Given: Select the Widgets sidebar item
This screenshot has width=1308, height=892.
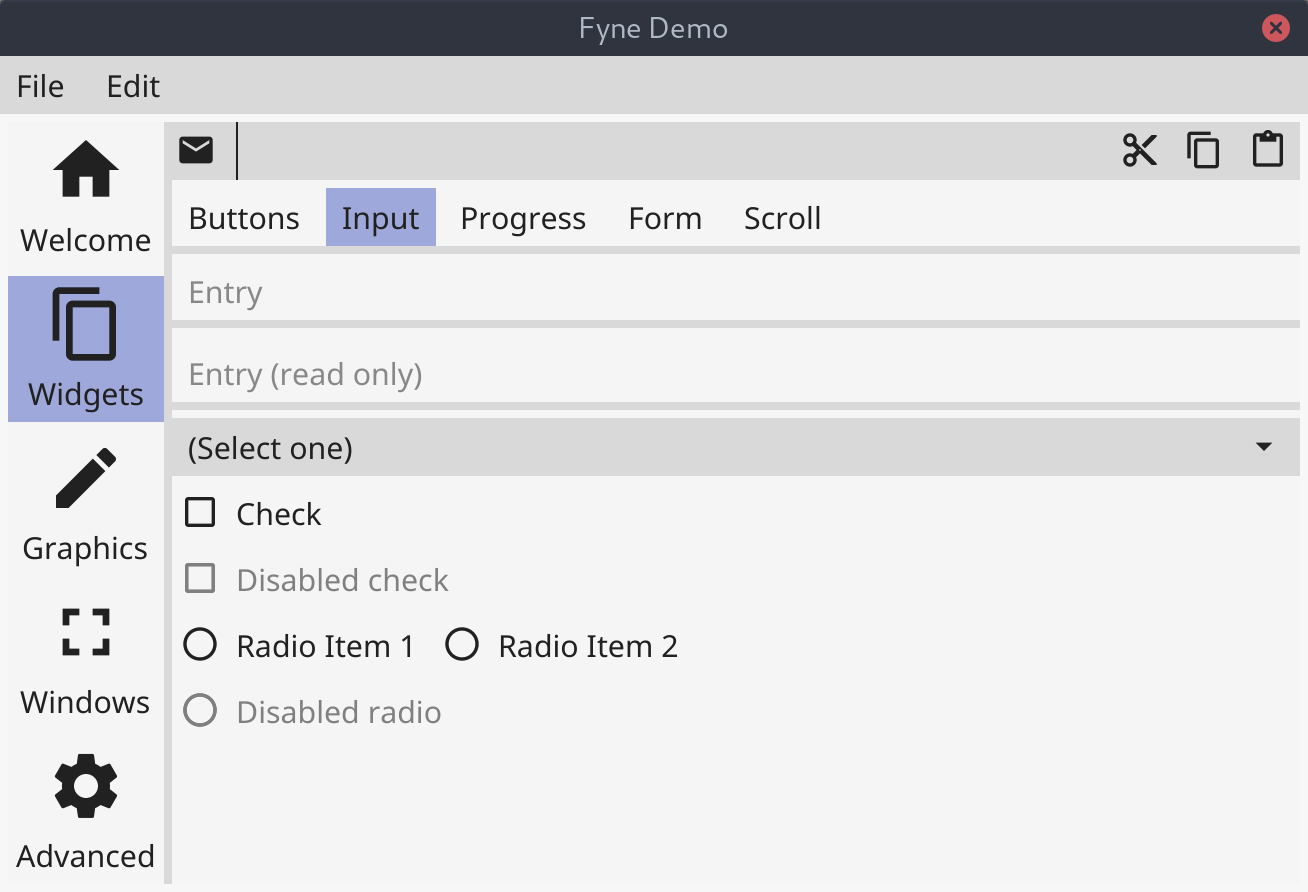Looking at the screenshot, I should (x=86, y=349).
